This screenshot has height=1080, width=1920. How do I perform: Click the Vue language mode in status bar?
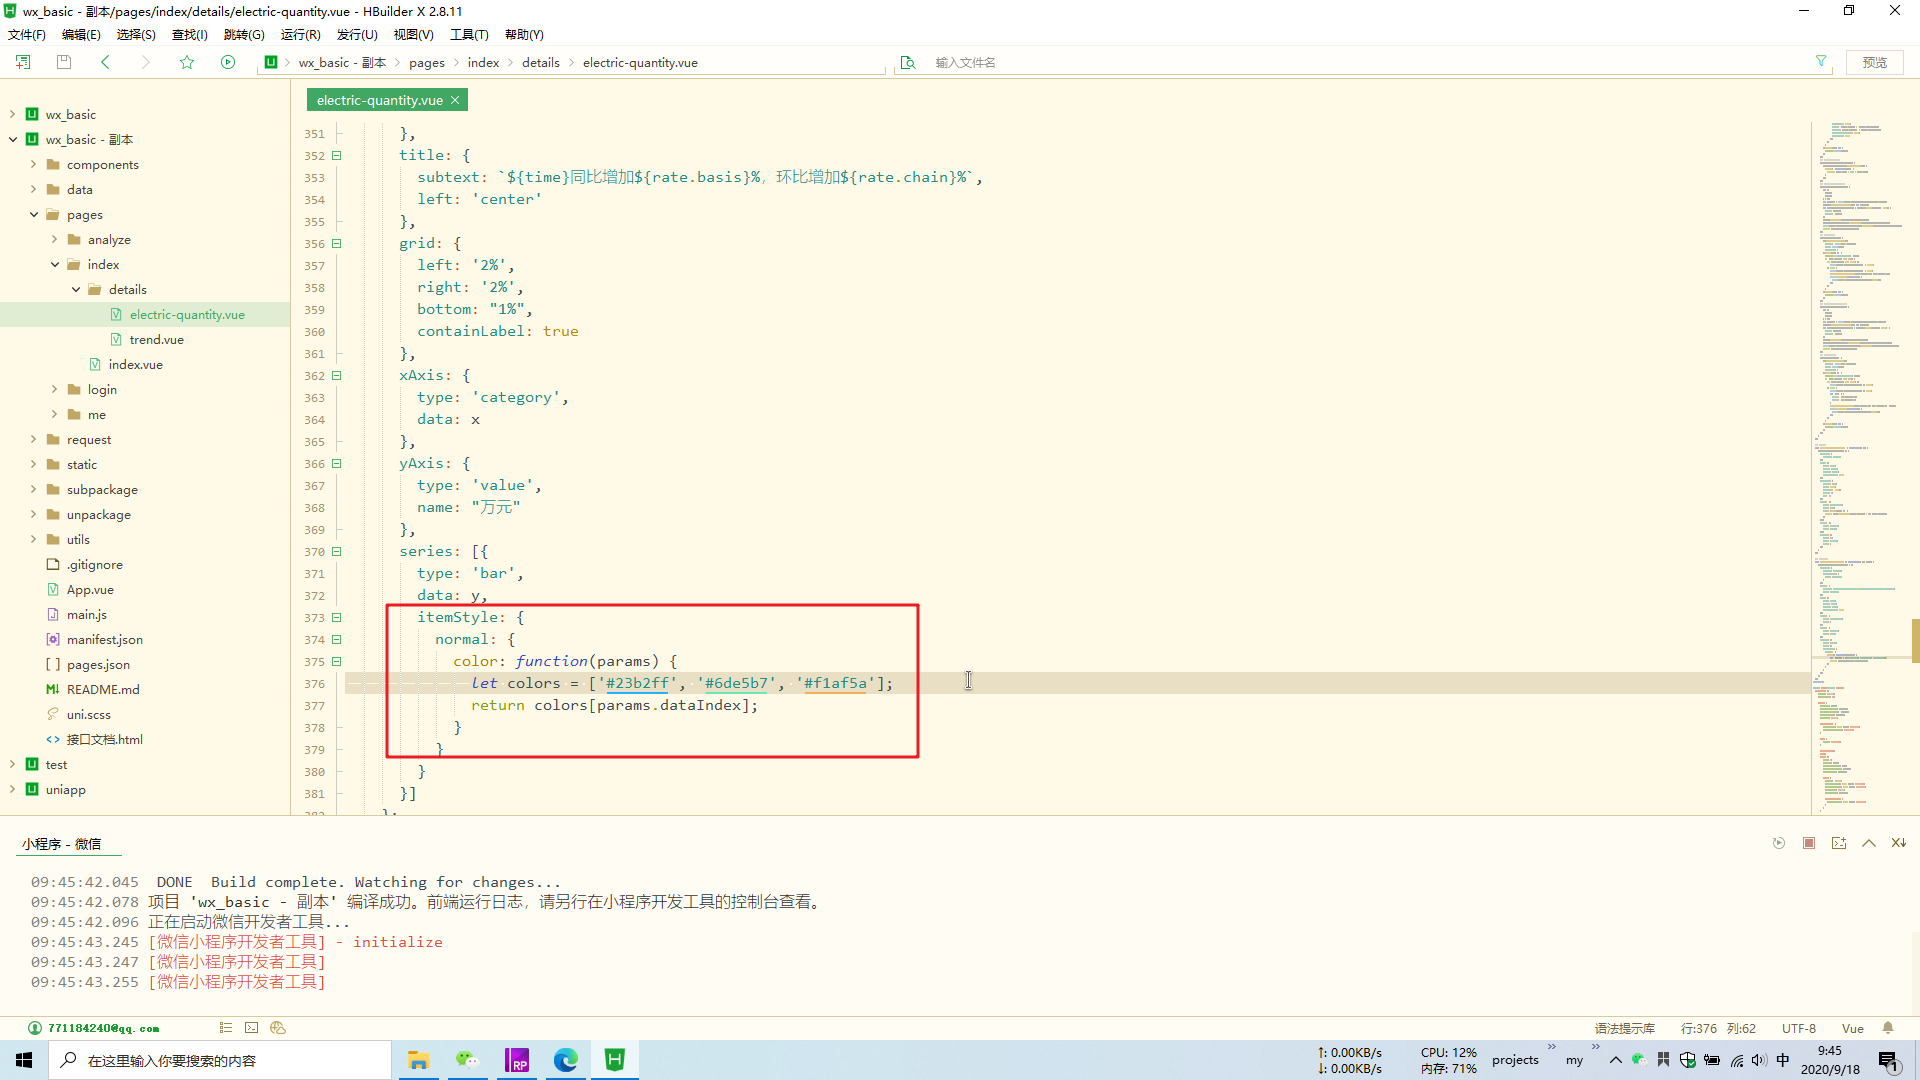pos(1853,1028)
